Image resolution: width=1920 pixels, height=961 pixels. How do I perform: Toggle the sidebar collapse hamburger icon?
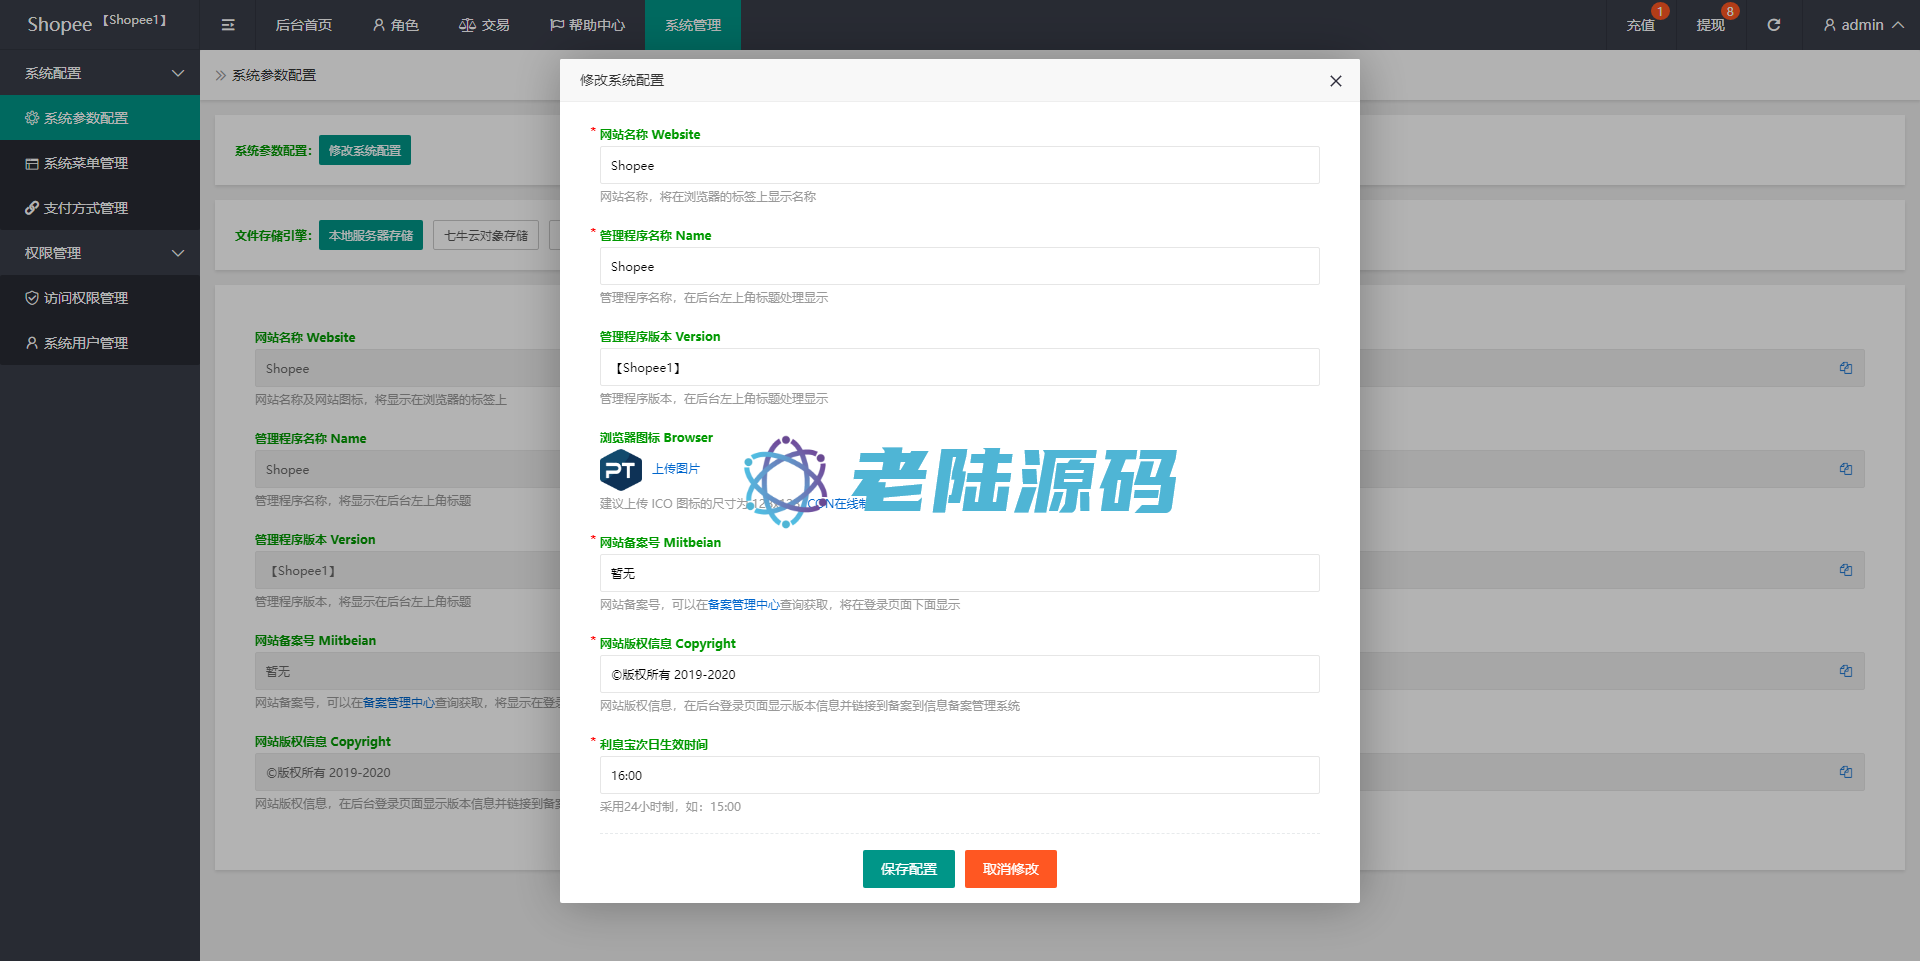point(228,25)
